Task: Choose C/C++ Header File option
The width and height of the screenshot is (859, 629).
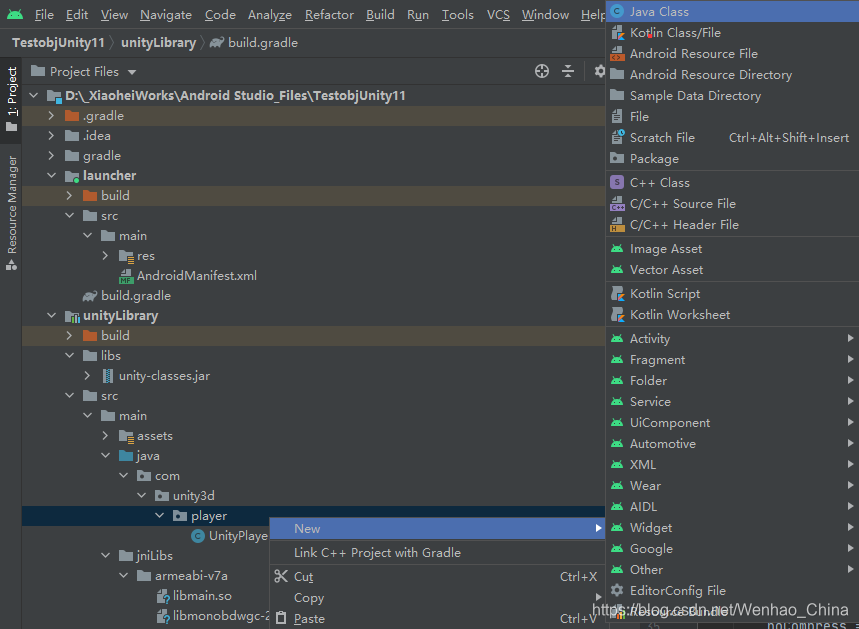Action: click(732, 225)
